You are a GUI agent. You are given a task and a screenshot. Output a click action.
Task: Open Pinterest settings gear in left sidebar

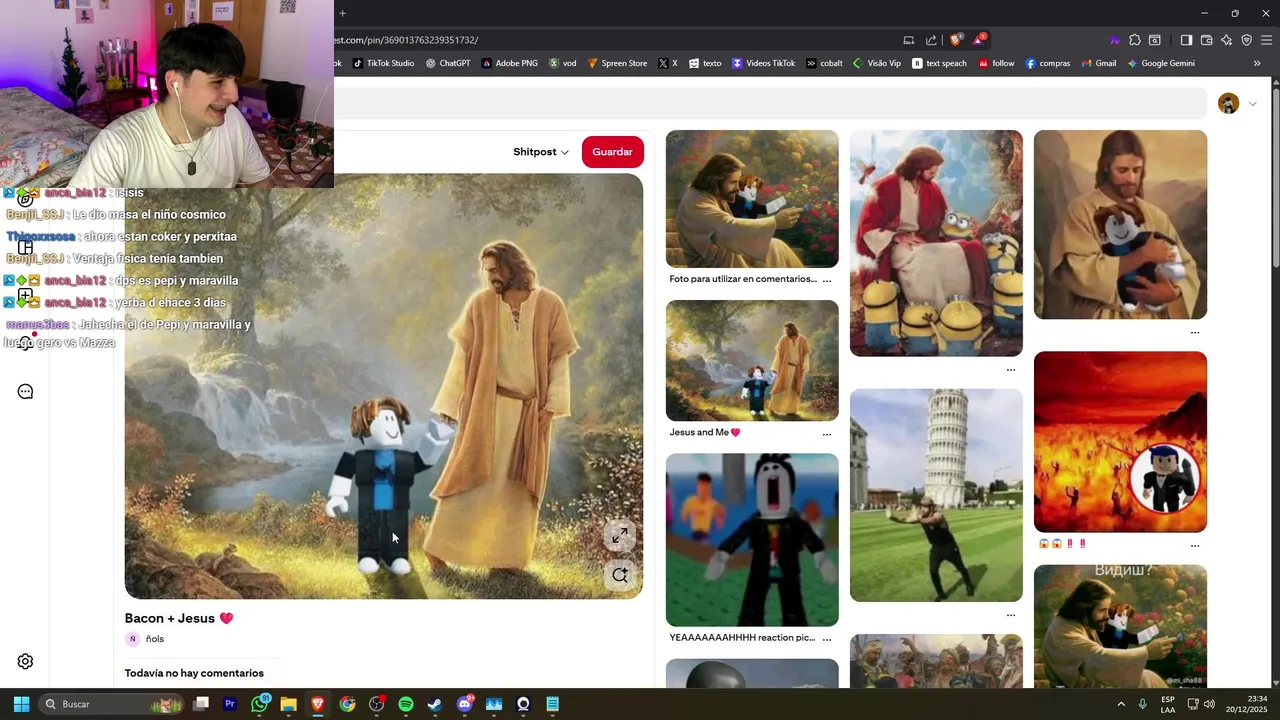pyautogui.click(x=26, y=661)
